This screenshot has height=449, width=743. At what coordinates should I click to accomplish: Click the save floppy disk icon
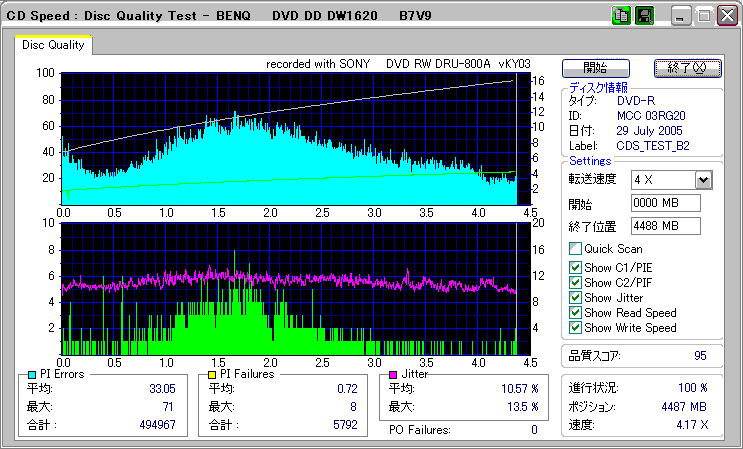(x=644, y=16)
